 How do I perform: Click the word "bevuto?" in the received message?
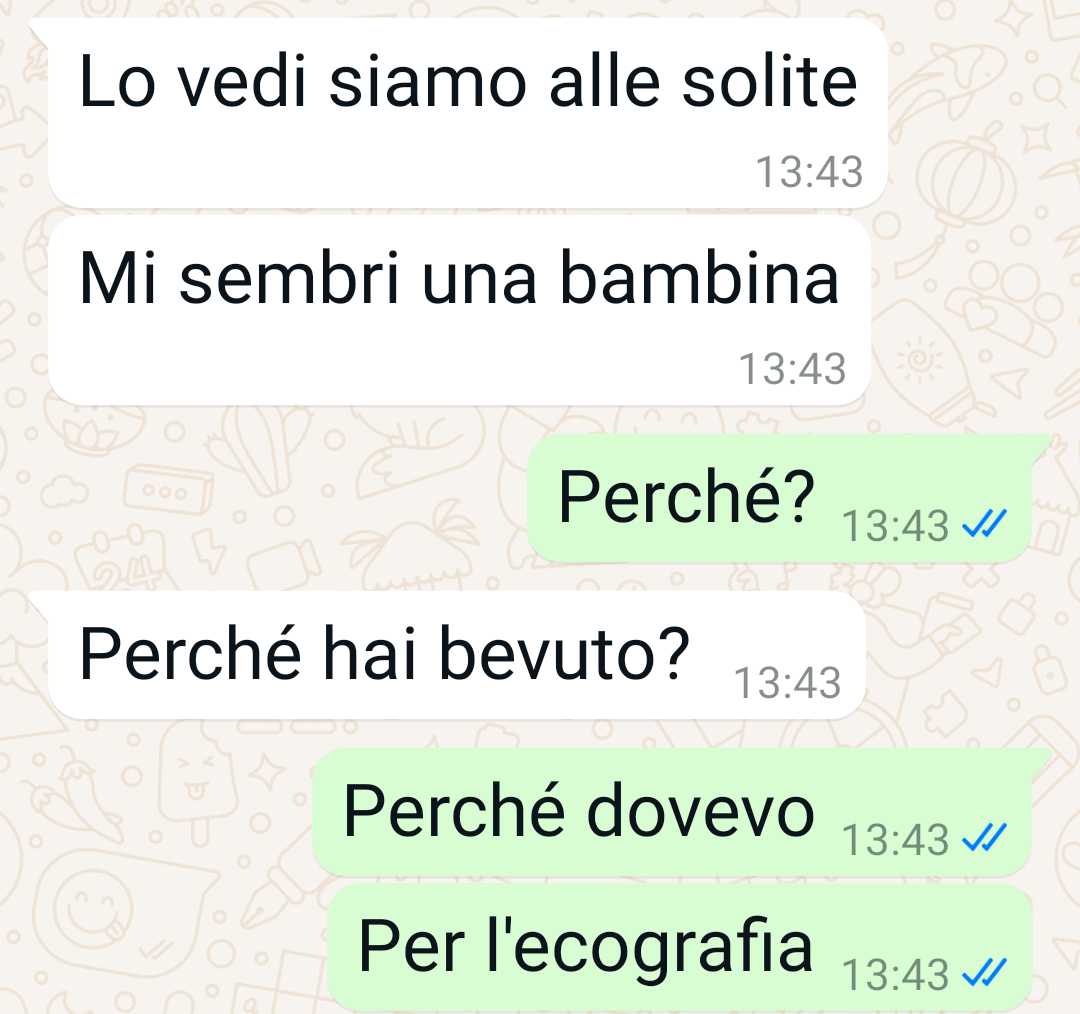coord(564,653)
